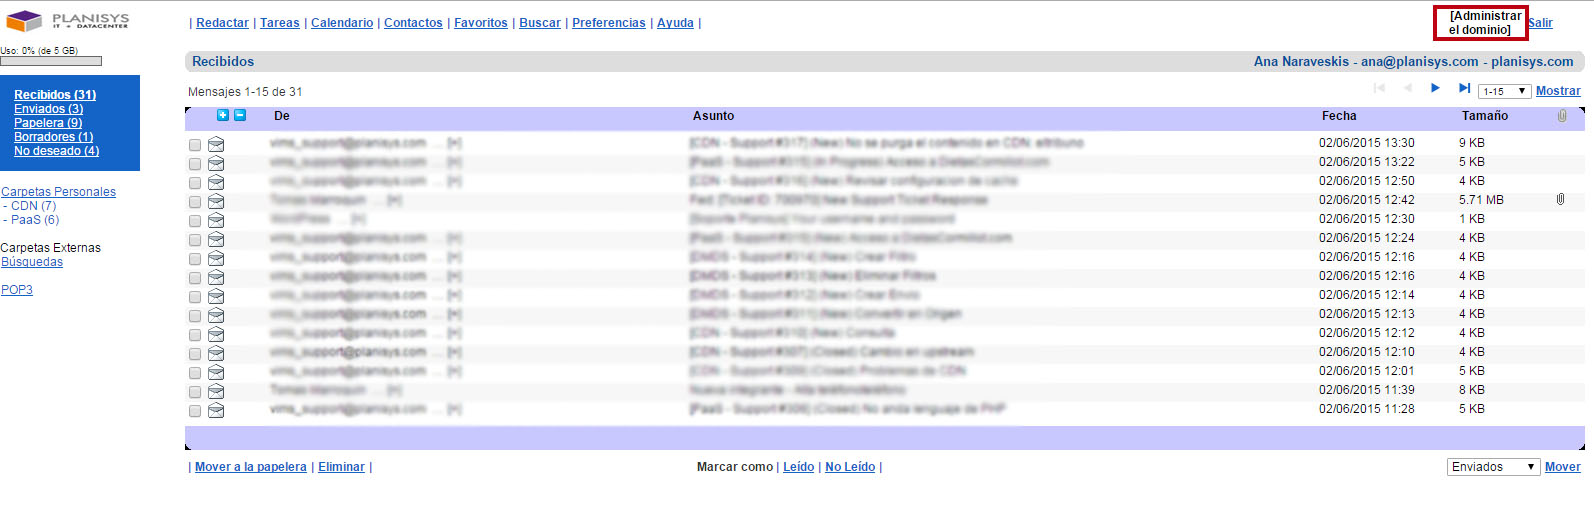Tick the checkbox for the 12:24 message
The image size is (1594, 519).
click(195, 240)
